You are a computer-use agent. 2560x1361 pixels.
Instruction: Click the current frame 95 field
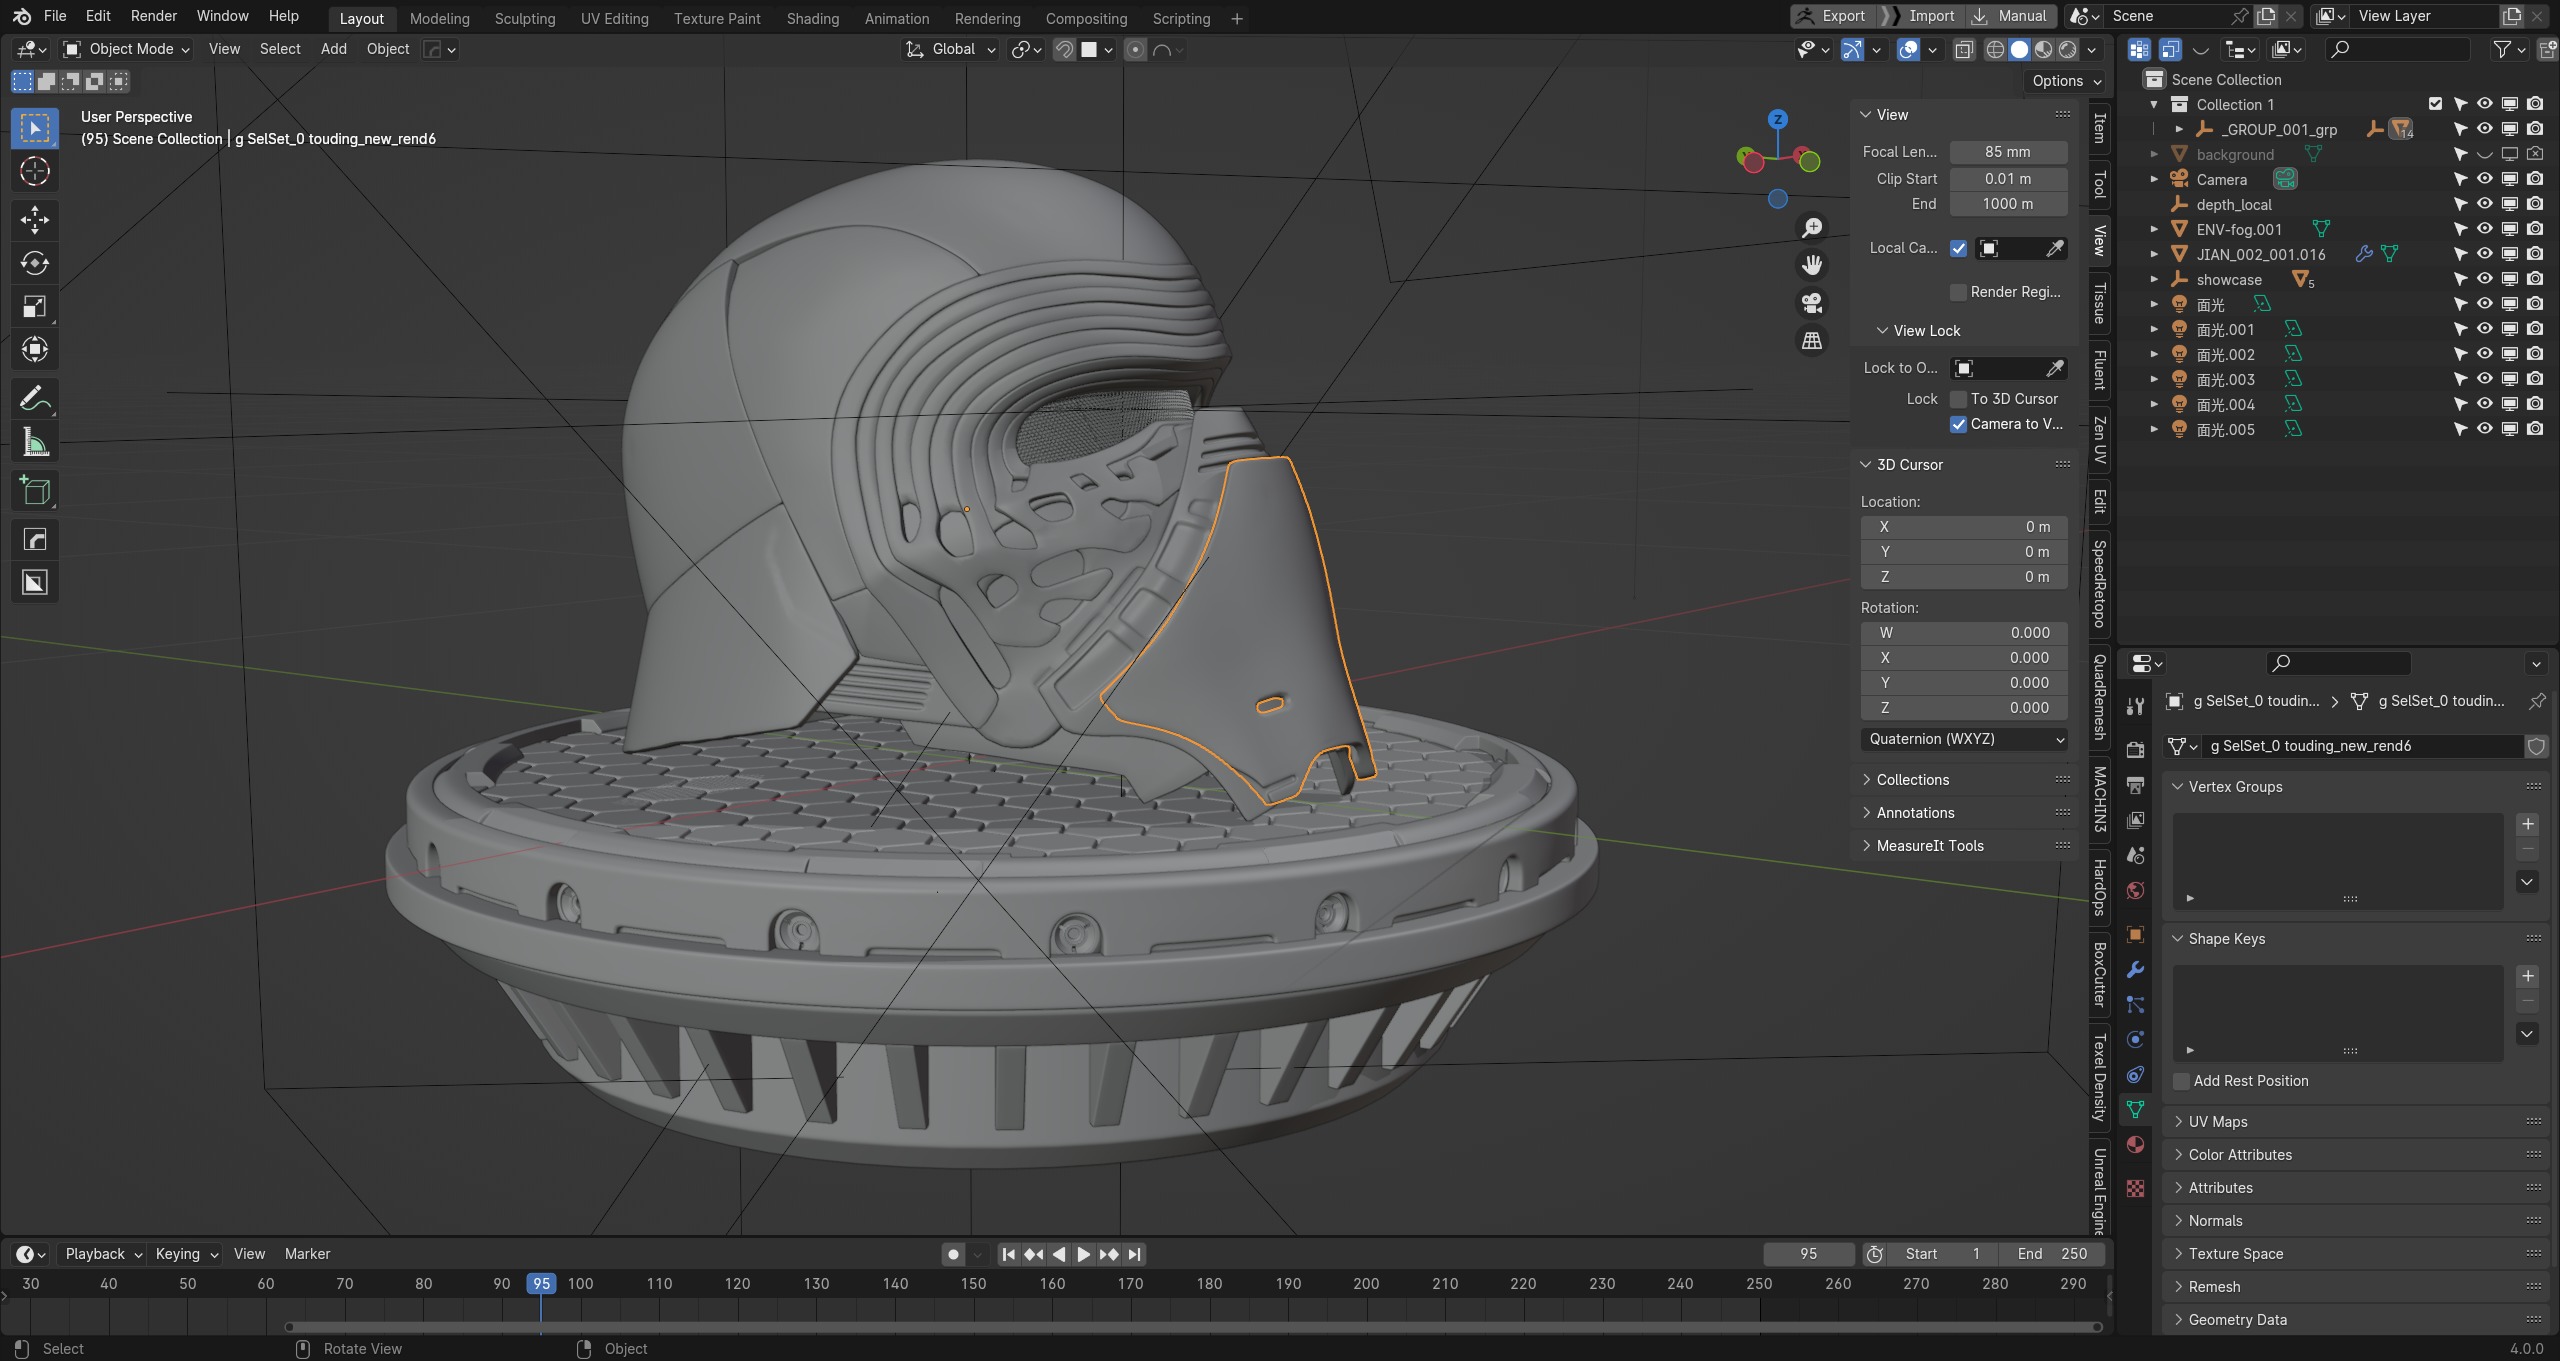coord(1808,1254)
